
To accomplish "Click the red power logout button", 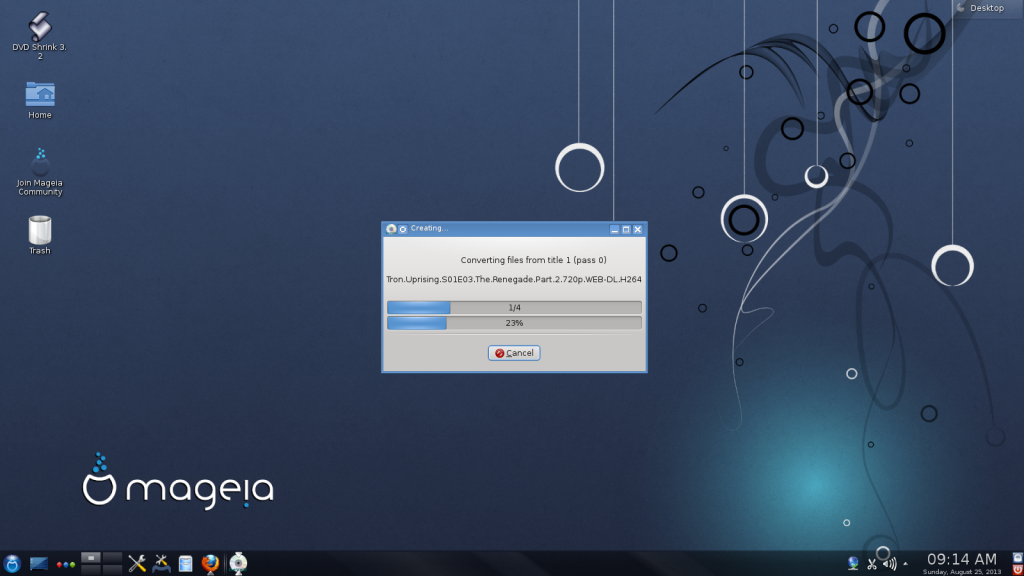I will click(1017, 569).
